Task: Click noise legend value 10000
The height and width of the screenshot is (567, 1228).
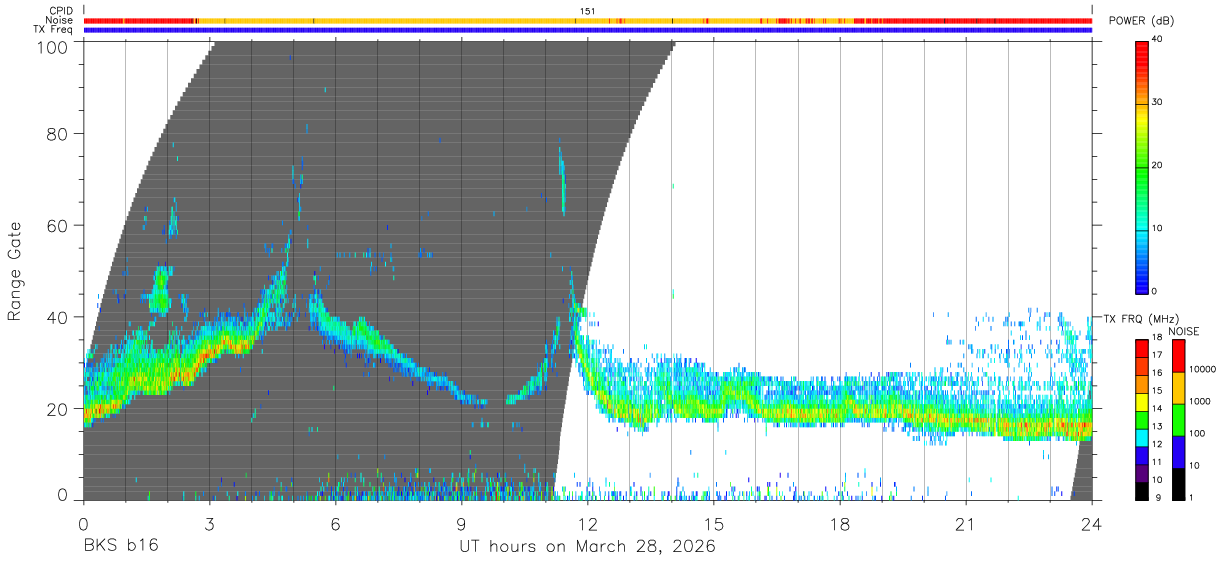Action: (x=1201, y=370)
